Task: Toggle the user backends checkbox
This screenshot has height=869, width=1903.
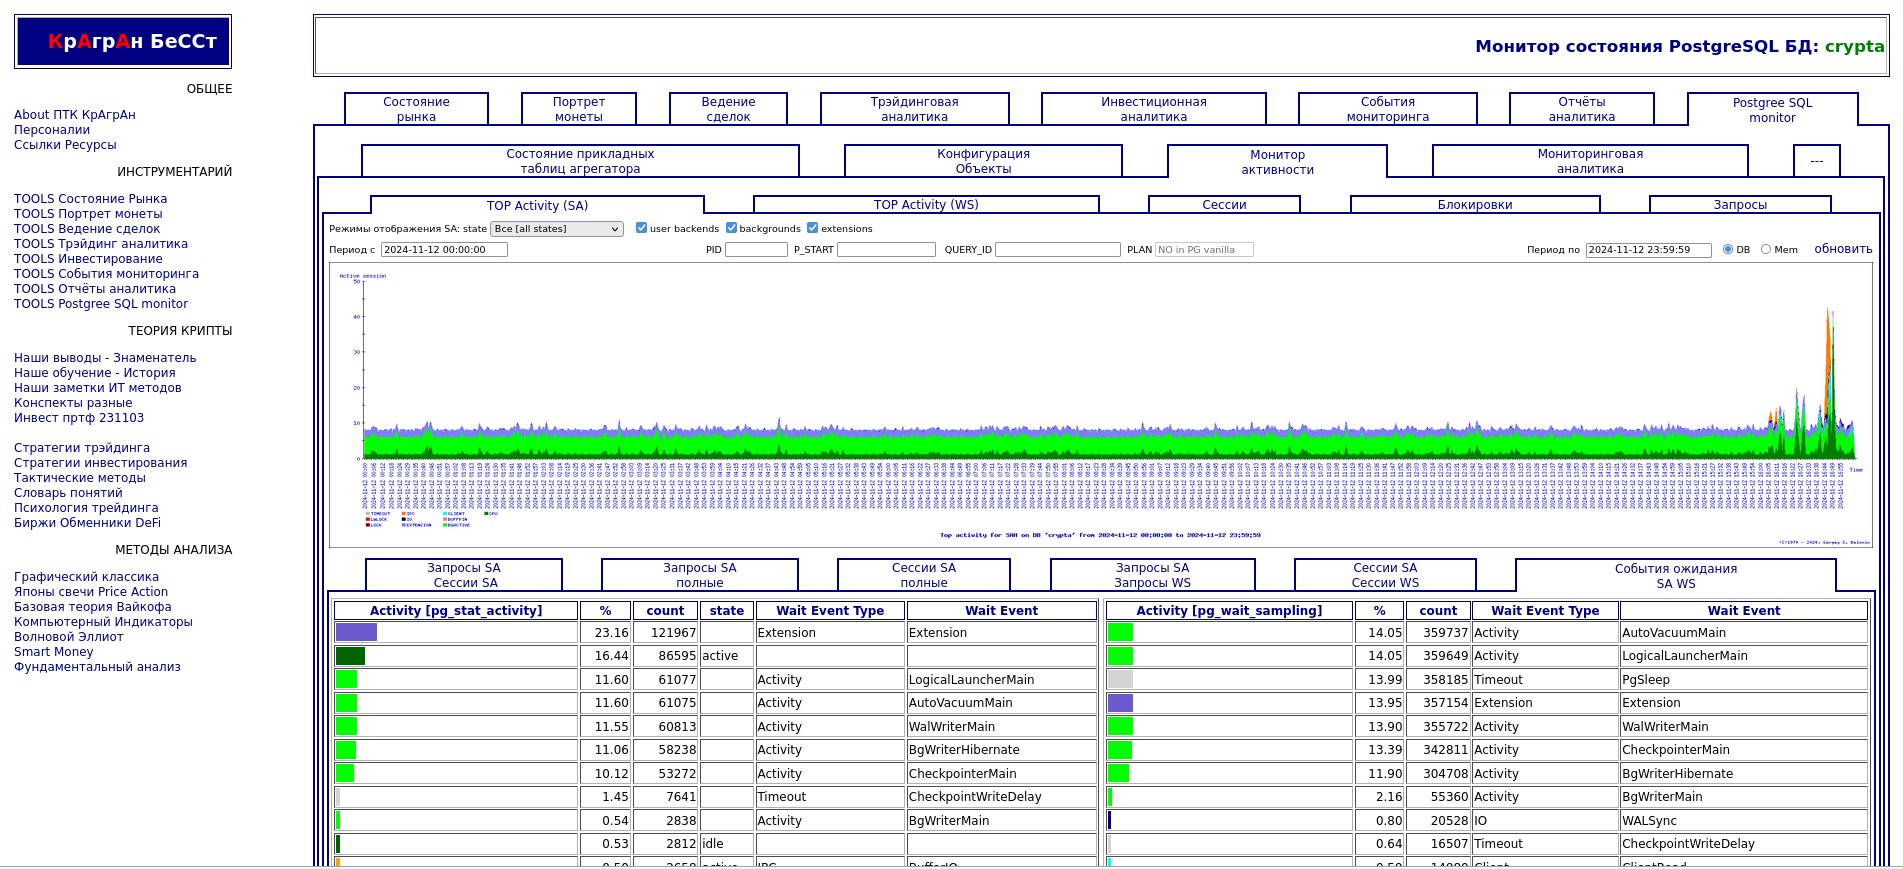Action: (x=641, y=228)
